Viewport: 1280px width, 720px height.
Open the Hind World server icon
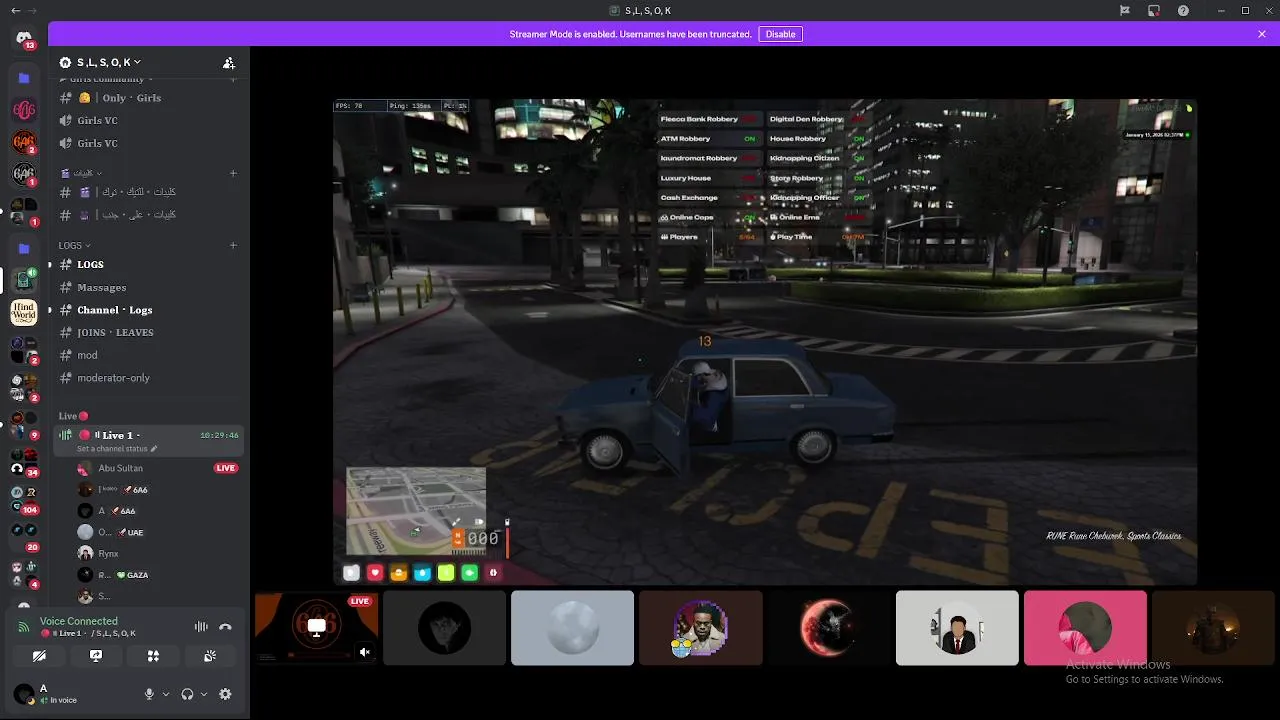(24, 313)
